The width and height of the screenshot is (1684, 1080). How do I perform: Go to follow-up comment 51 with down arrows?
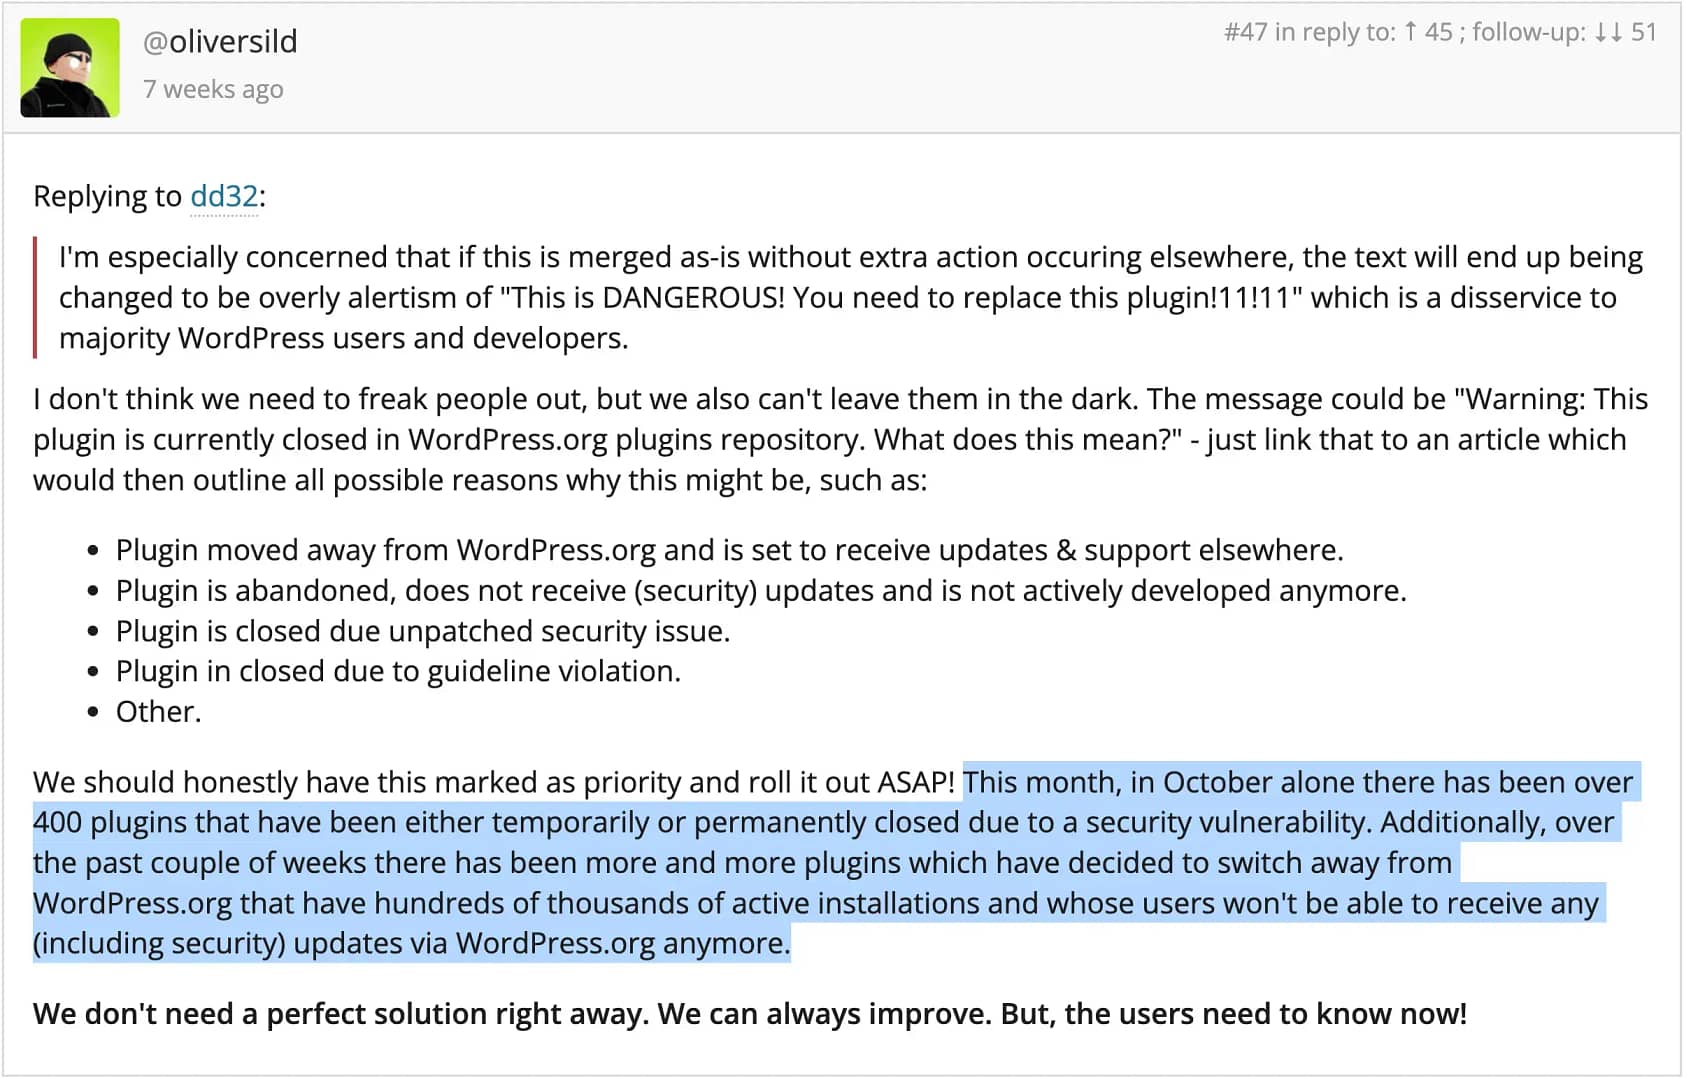(1626, 32)
